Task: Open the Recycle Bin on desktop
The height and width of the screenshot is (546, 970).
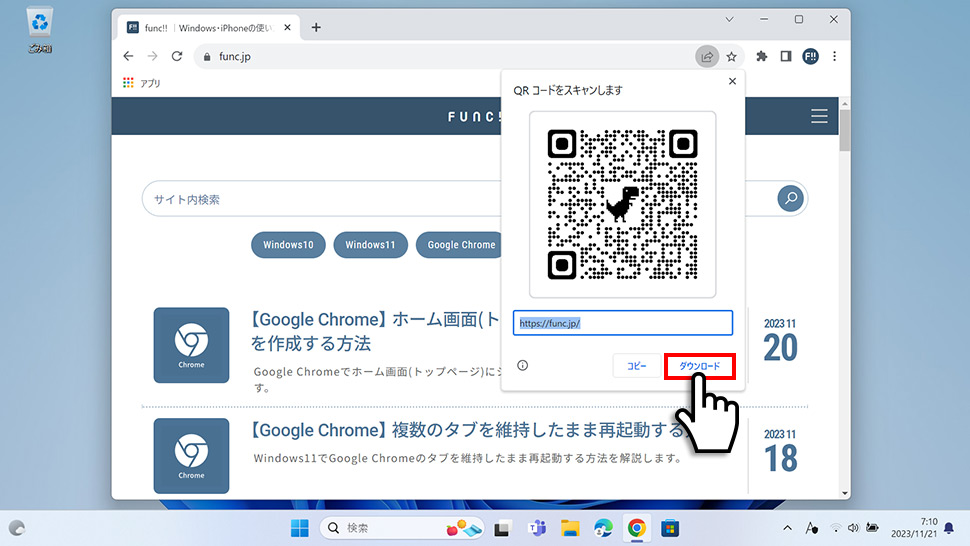Action: pyautogui.click(x=40, y=30)
